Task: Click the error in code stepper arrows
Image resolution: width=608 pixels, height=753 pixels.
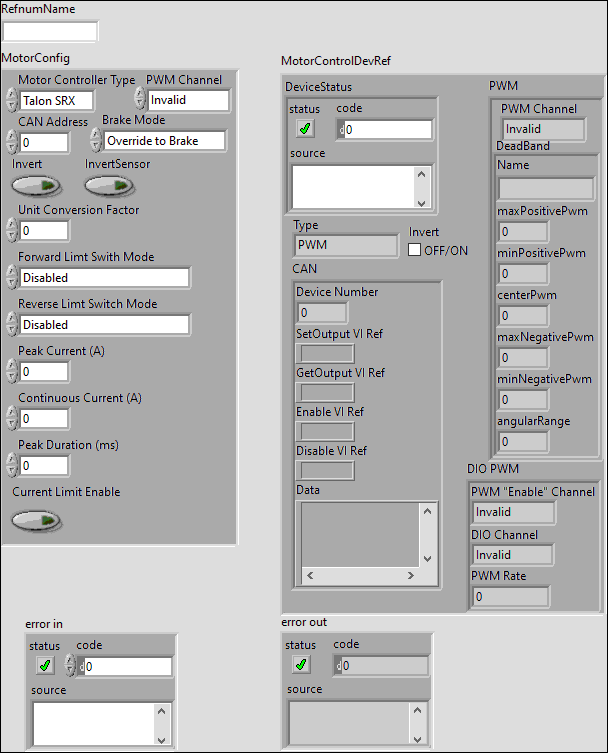Action: click(70, 666)
